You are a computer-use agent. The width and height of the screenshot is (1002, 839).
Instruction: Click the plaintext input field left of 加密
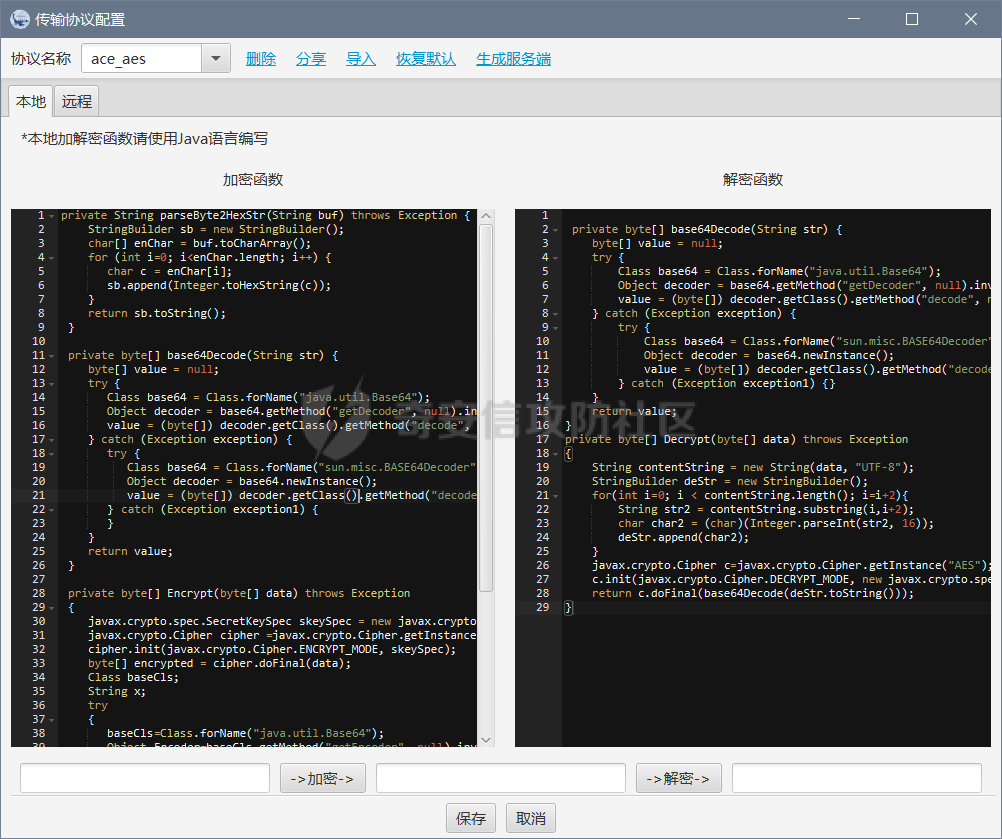pyautogui.click(x=145, y=778)
